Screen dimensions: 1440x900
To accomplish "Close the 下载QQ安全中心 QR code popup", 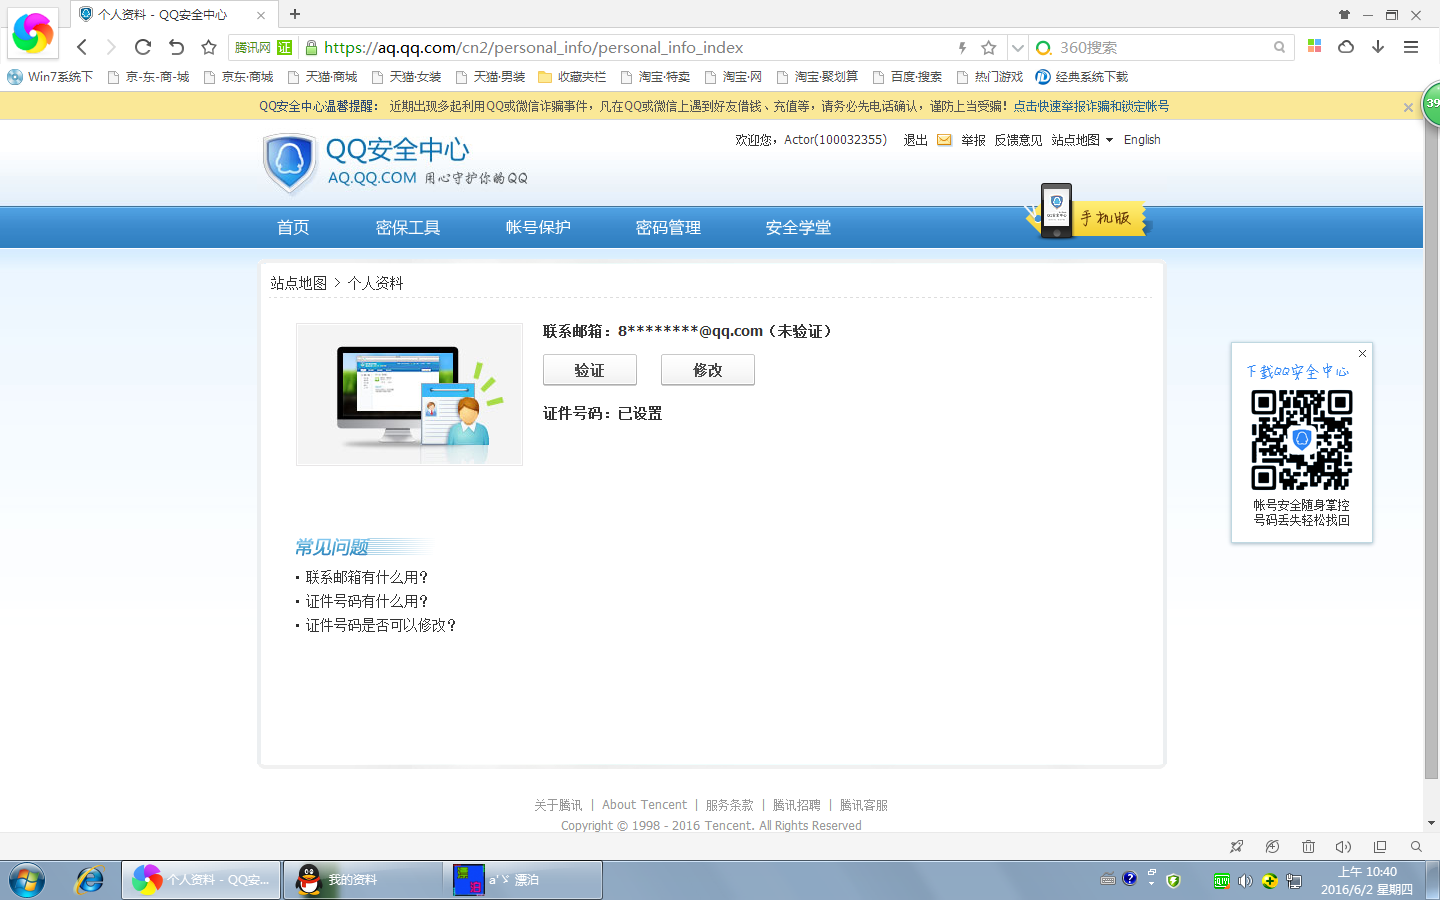I will coord(1362,353).
